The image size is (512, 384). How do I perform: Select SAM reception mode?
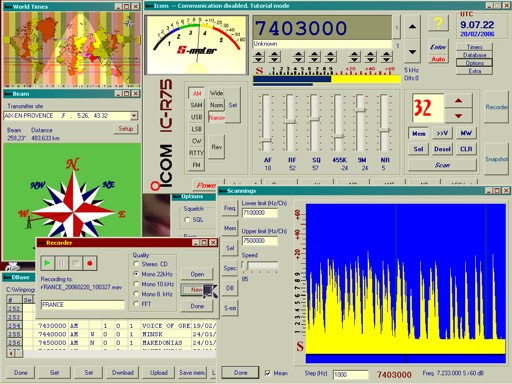tap(197, 105)
